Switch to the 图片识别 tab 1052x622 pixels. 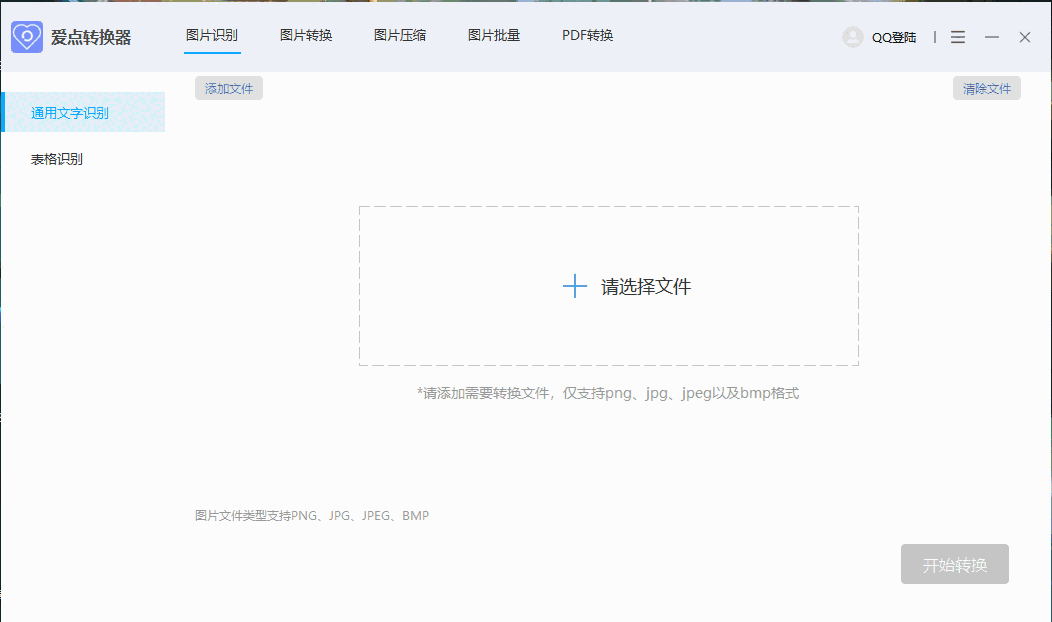[x=212, y=36]
